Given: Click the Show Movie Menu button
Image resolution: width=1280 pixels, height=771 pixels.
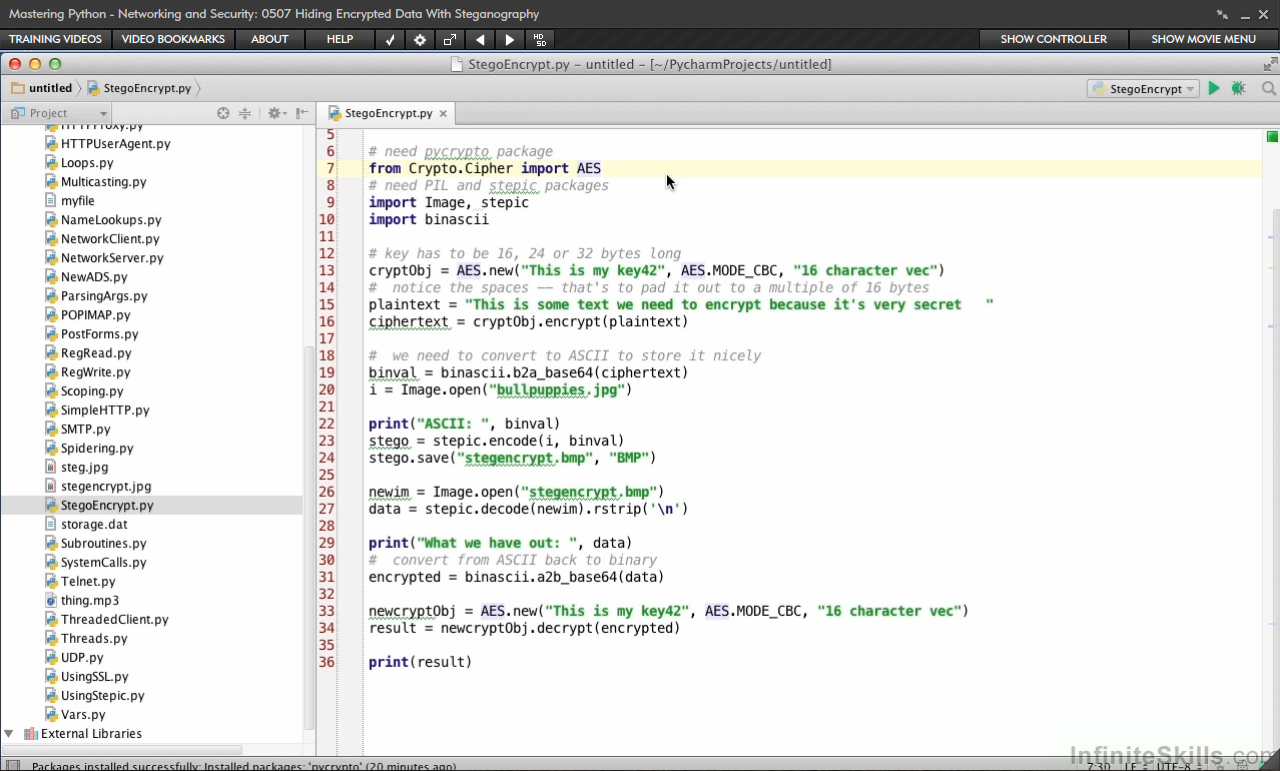Looking at the screenshot, I should pyautogui.click(x=1203, y=39).
